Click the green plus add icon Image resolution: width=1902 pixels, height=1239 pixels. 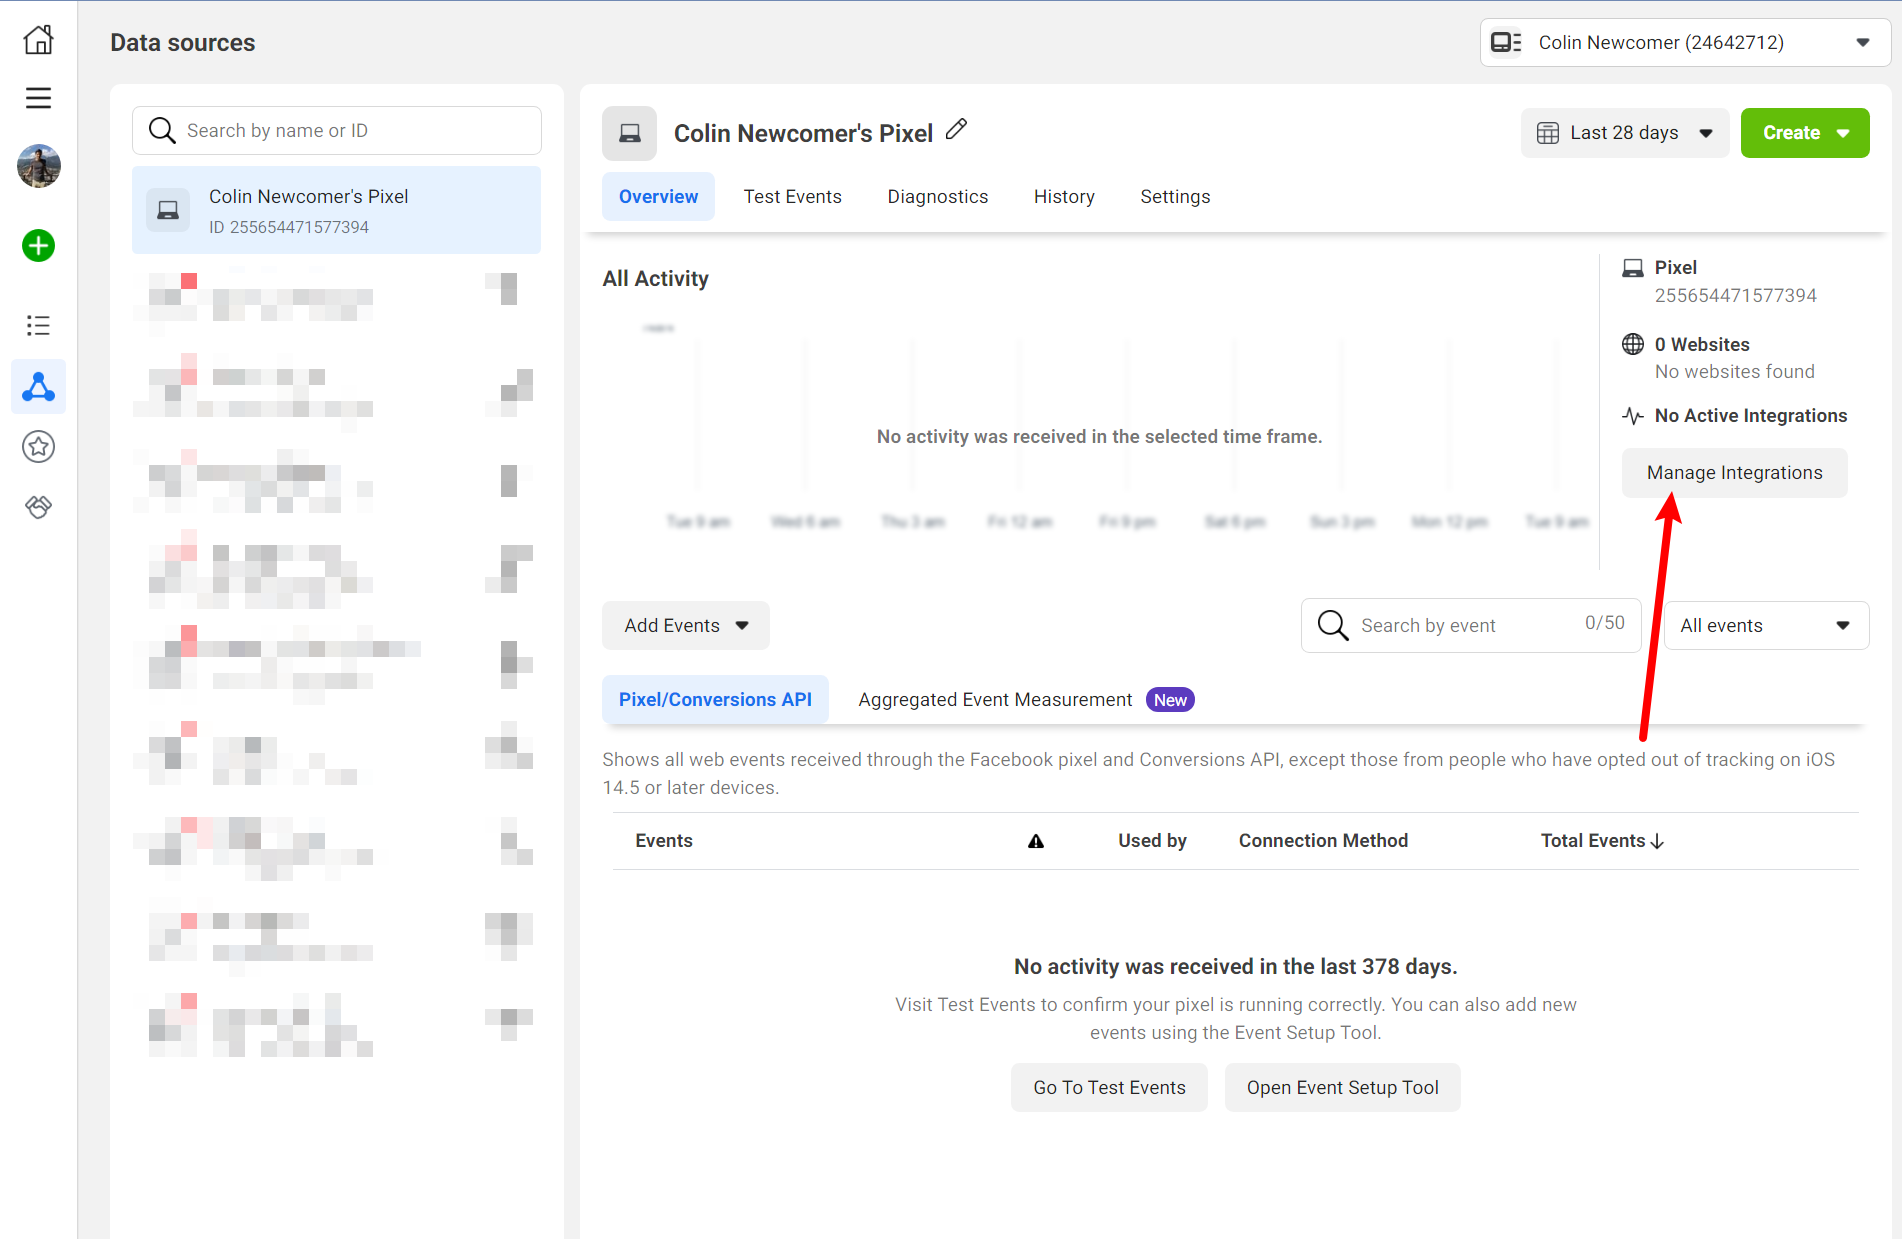(38, 246)
